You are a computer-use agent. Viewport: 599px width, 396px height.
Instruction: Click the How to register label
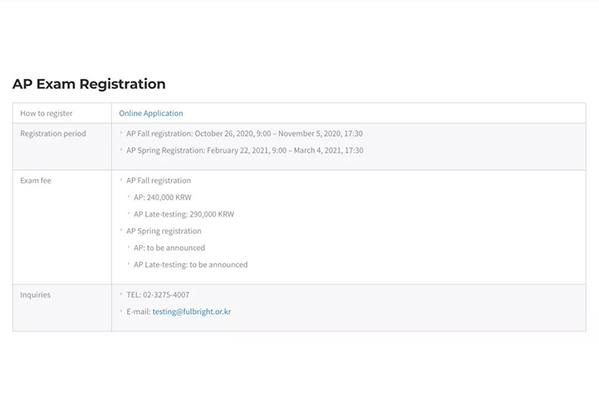pyautogui.click(x=46, y=113)
